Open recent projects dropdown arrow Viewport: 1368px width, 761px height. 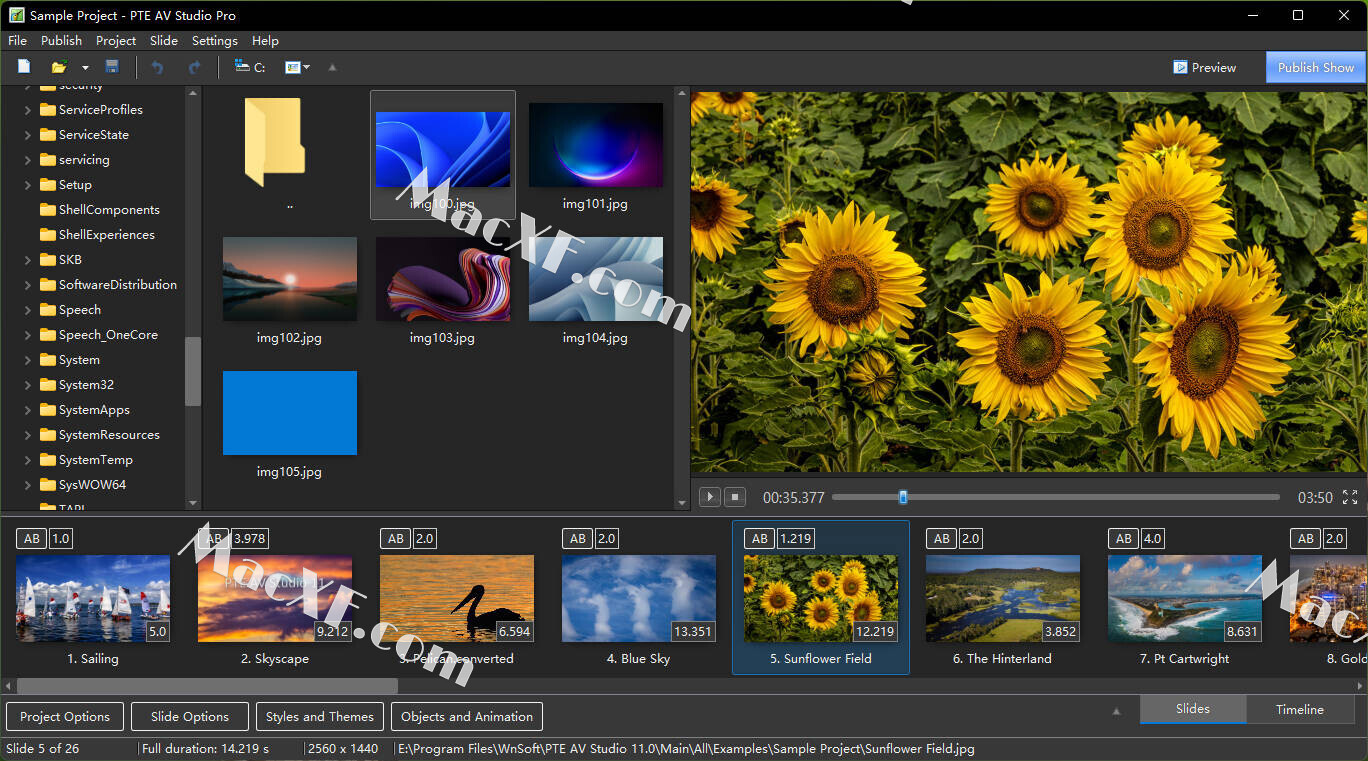[x=85, y=67]
